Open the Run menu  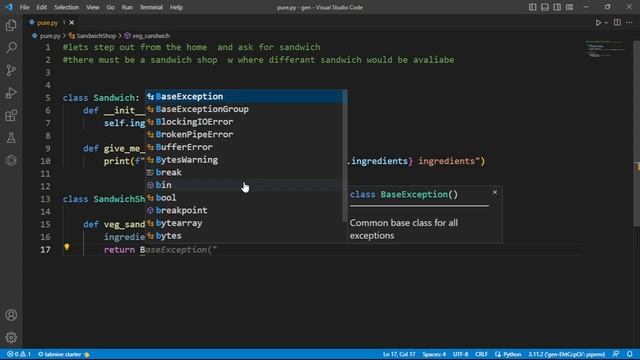click(127, 7)
